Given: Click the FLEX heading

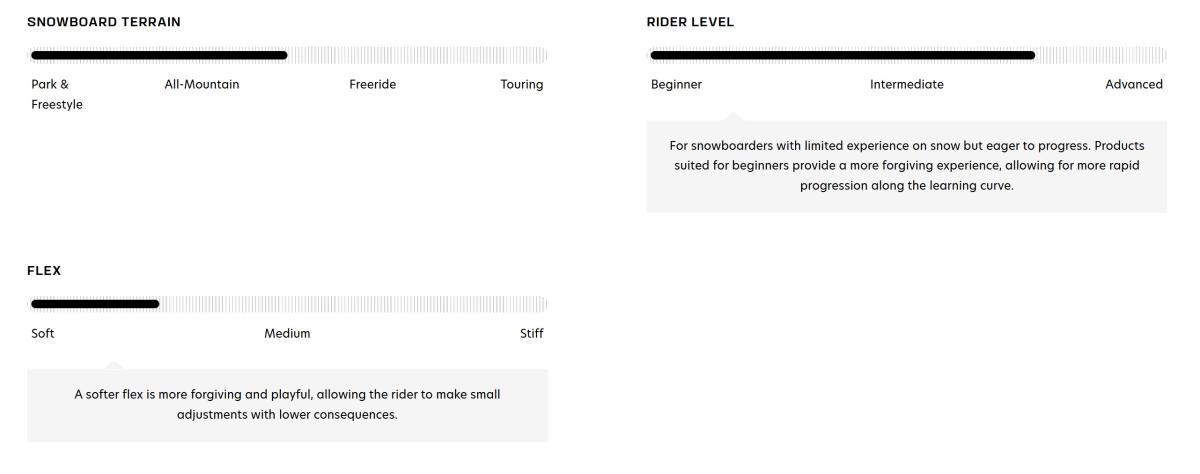Looking at the screenshot, I should click(x=44, y=271).
